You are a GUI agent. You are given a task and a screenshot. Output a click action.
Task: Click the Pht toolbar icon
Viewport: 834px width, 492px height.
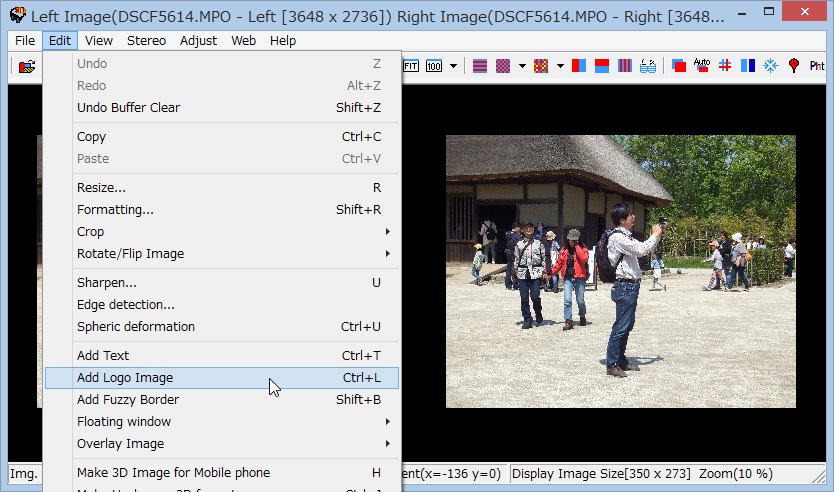817,66
